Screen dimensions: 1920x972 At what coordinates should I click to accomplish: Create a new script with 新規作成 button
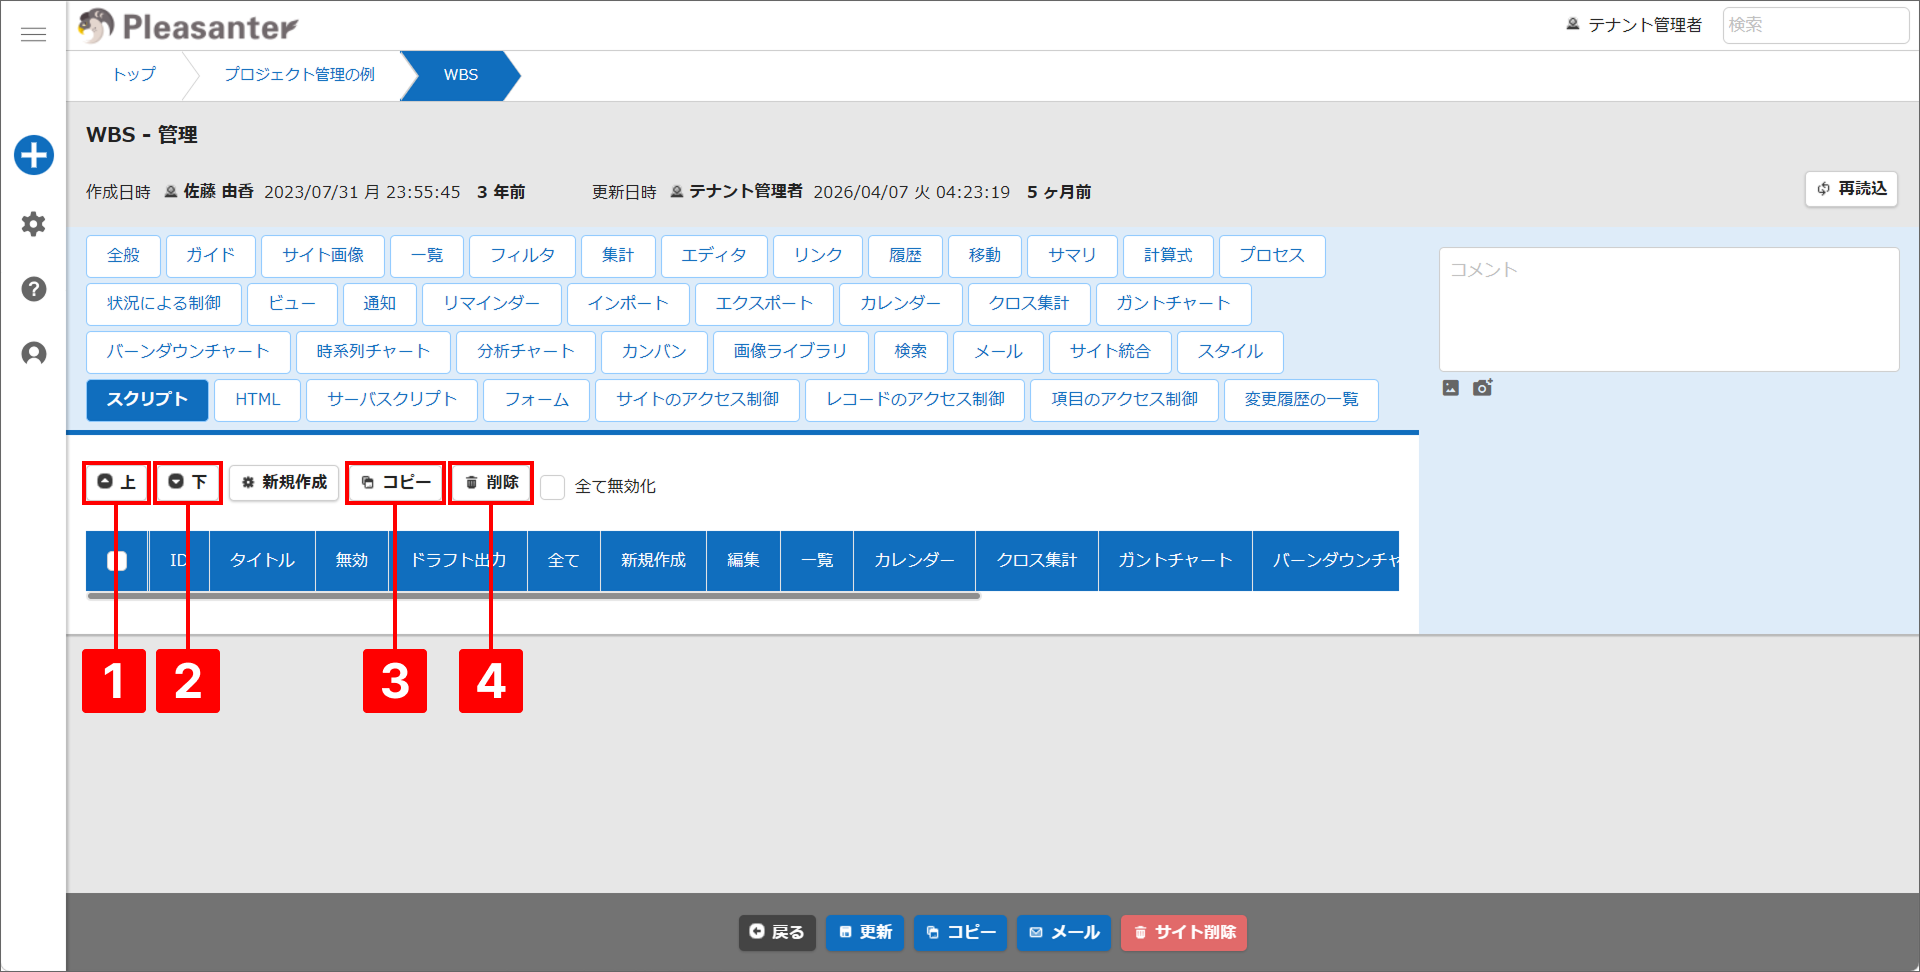[284, 483]
